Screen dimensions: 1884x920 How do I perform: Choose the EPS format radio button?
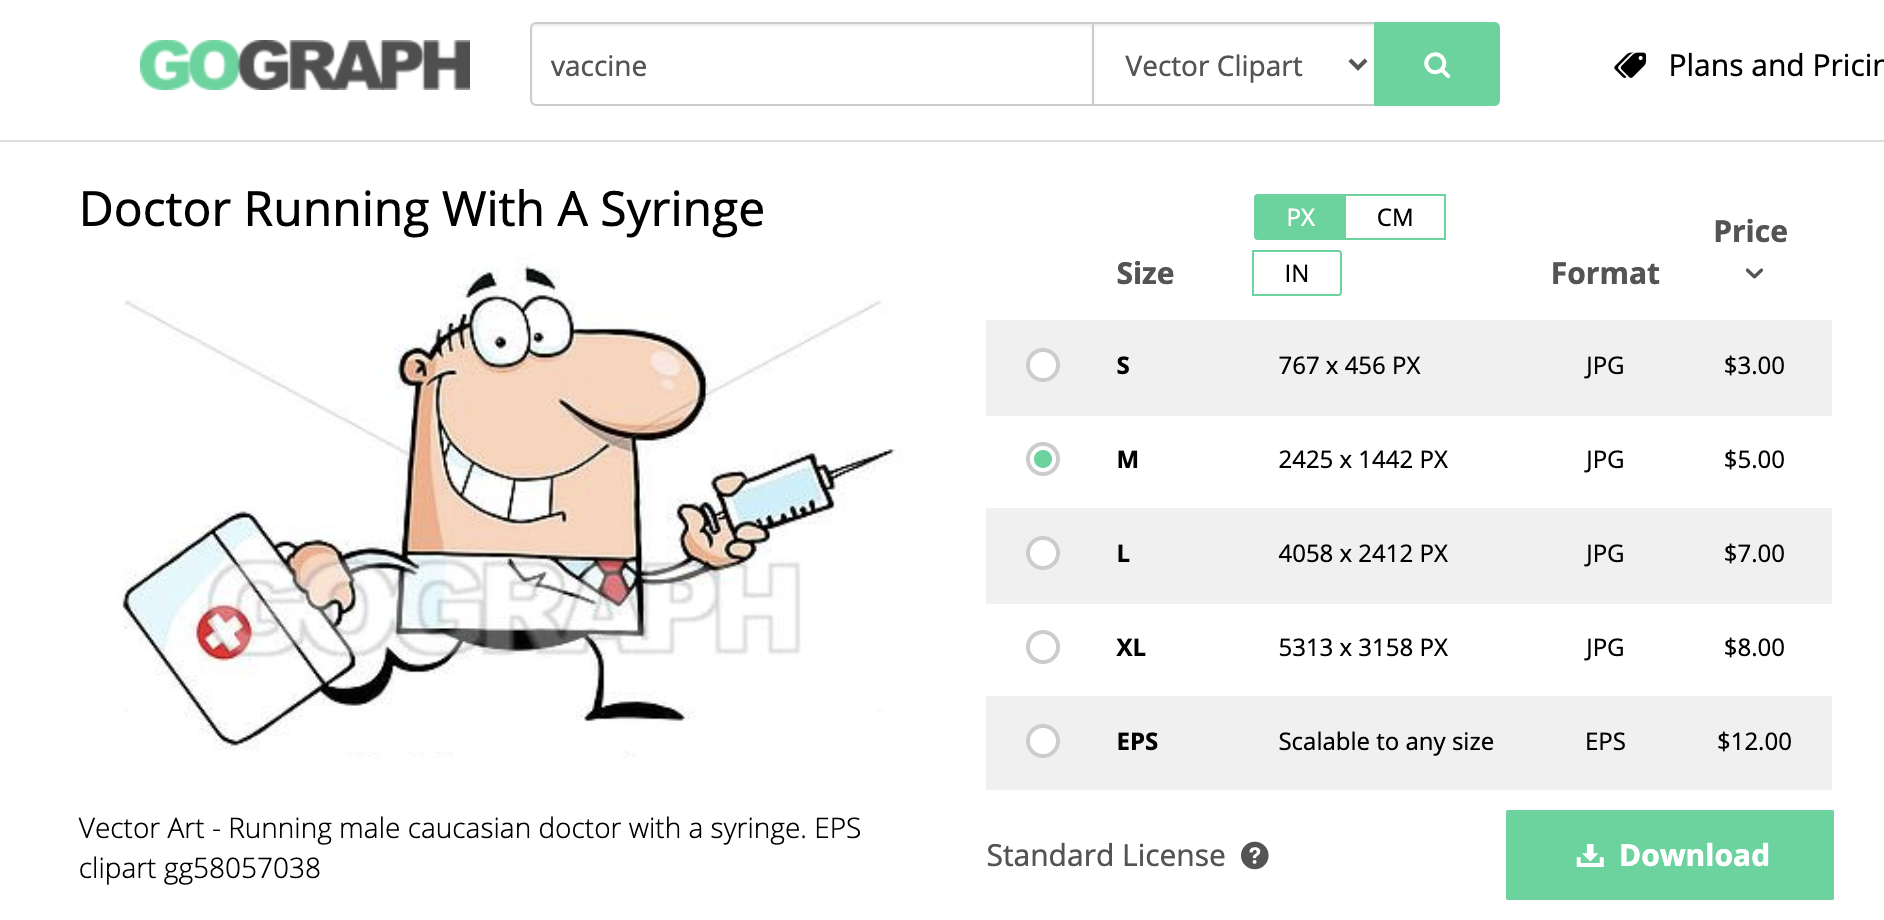tap(1043, 741)
